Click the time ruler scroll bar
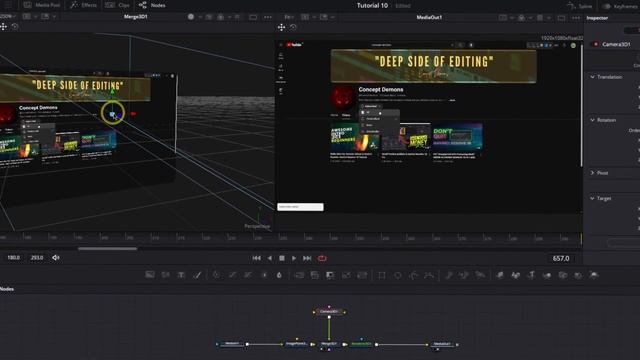640x360 pixels. [x=107, y=248]
